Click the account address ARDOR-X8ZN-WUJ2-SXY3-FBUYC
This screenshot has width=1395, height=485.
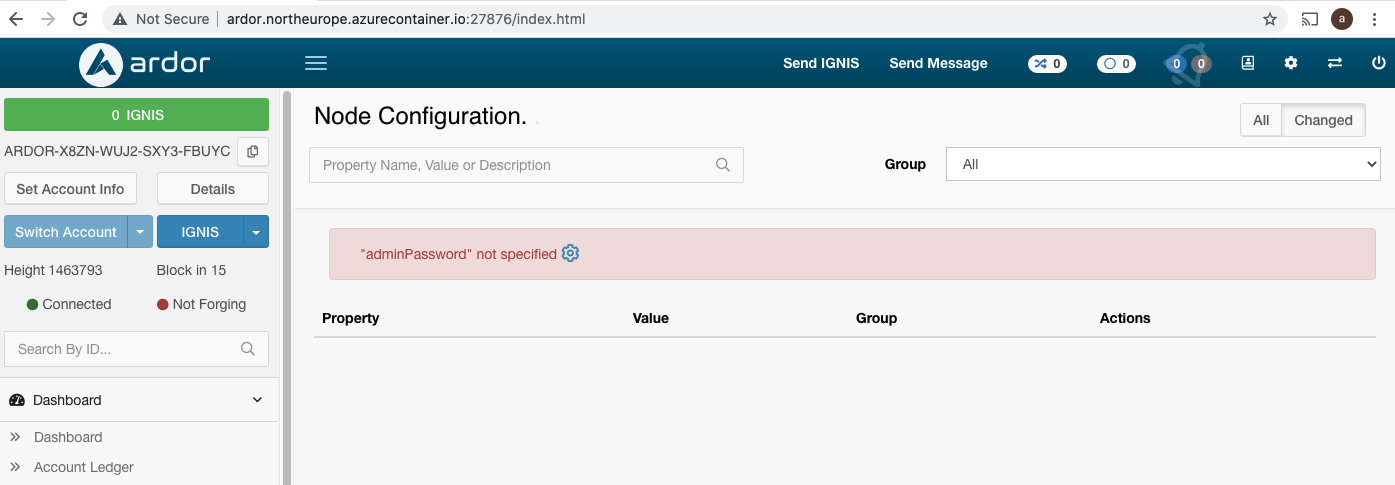click(117, 151)
